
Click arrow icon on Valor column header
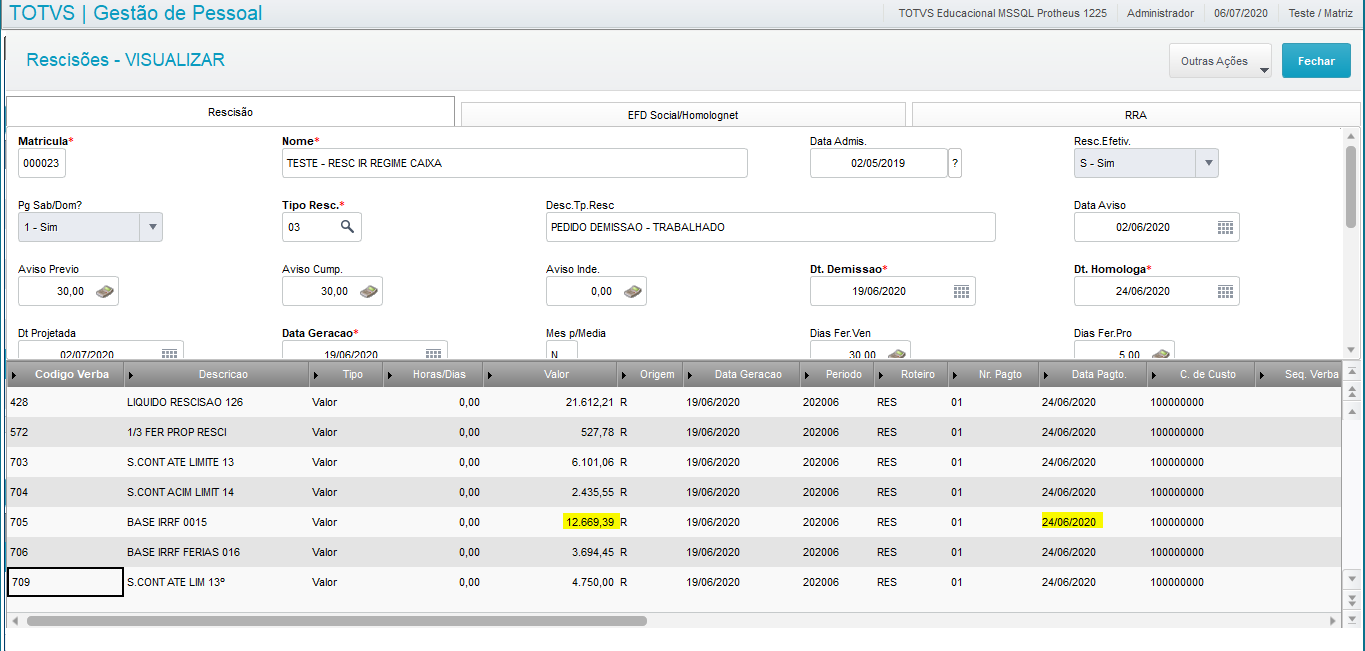coord(491,375)
